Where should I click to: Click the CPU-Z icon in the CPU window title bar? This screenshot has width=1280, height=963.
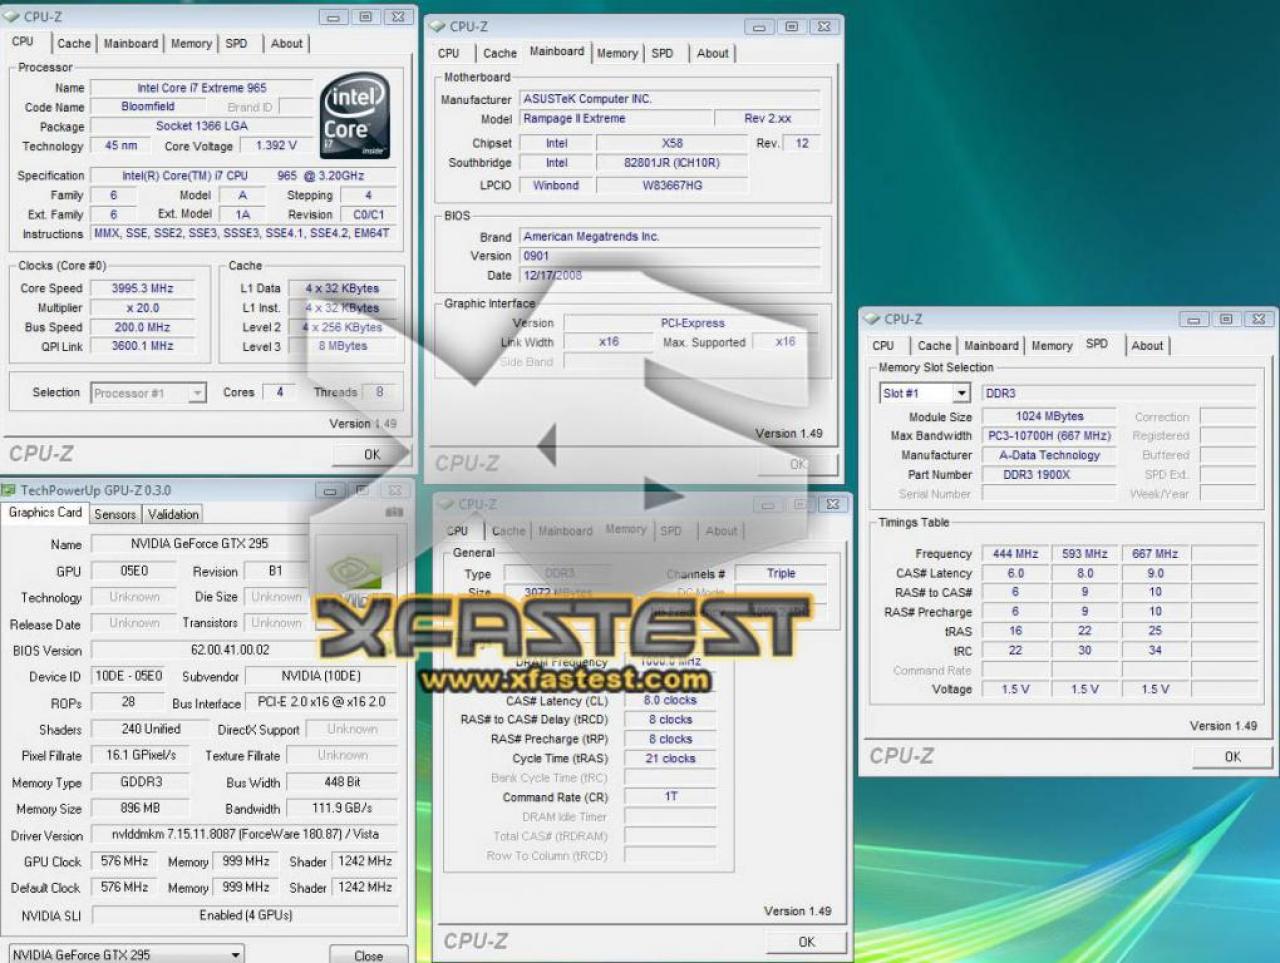click(12, 16)
